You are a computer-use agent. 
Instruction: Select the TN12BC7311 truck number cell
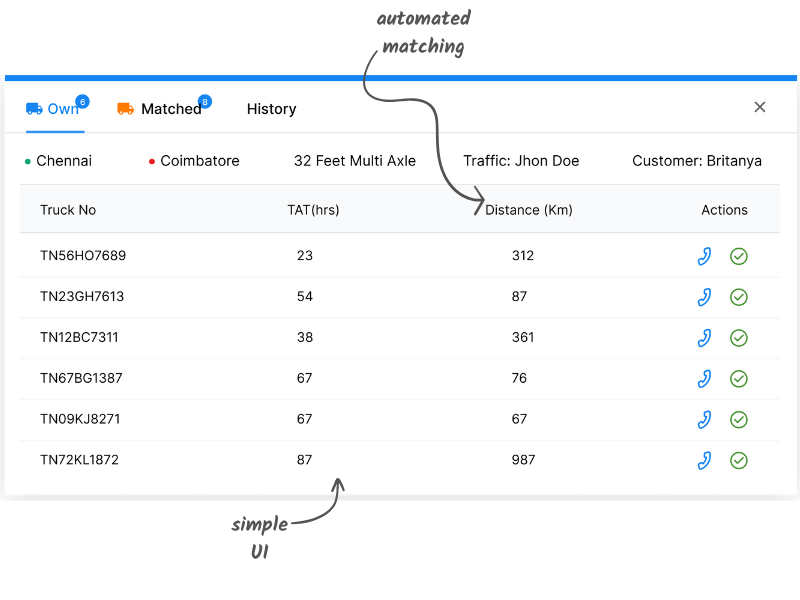[79, 338]
